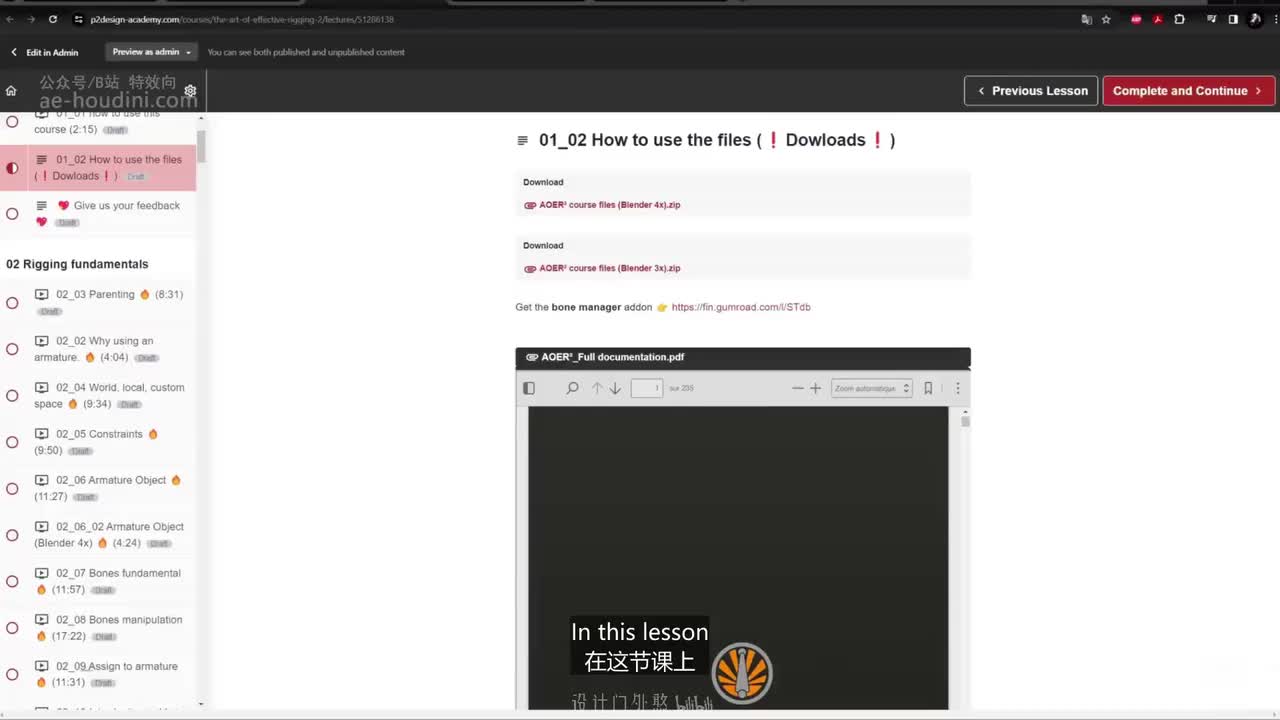
Task: Mark 02_06 Armature Object completion circle
Action: point(12,489)
